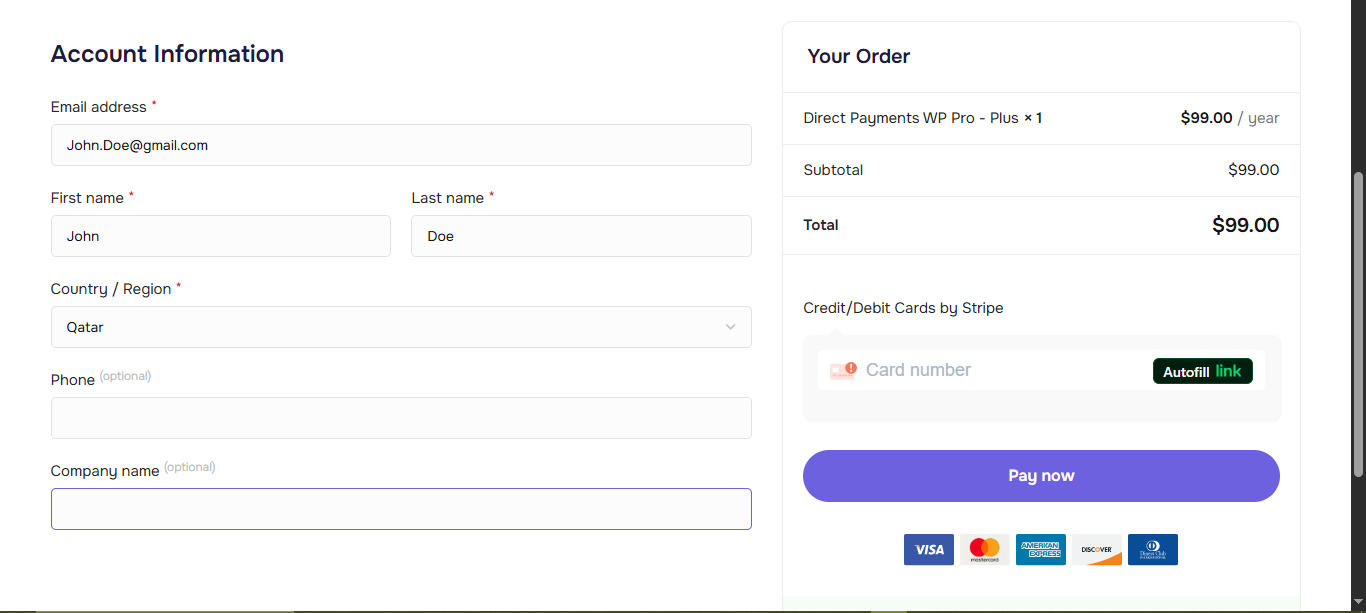1366x613 pixels.
Task: Click the green Link logo in Autofill button
Action: tap(1231, 370)
